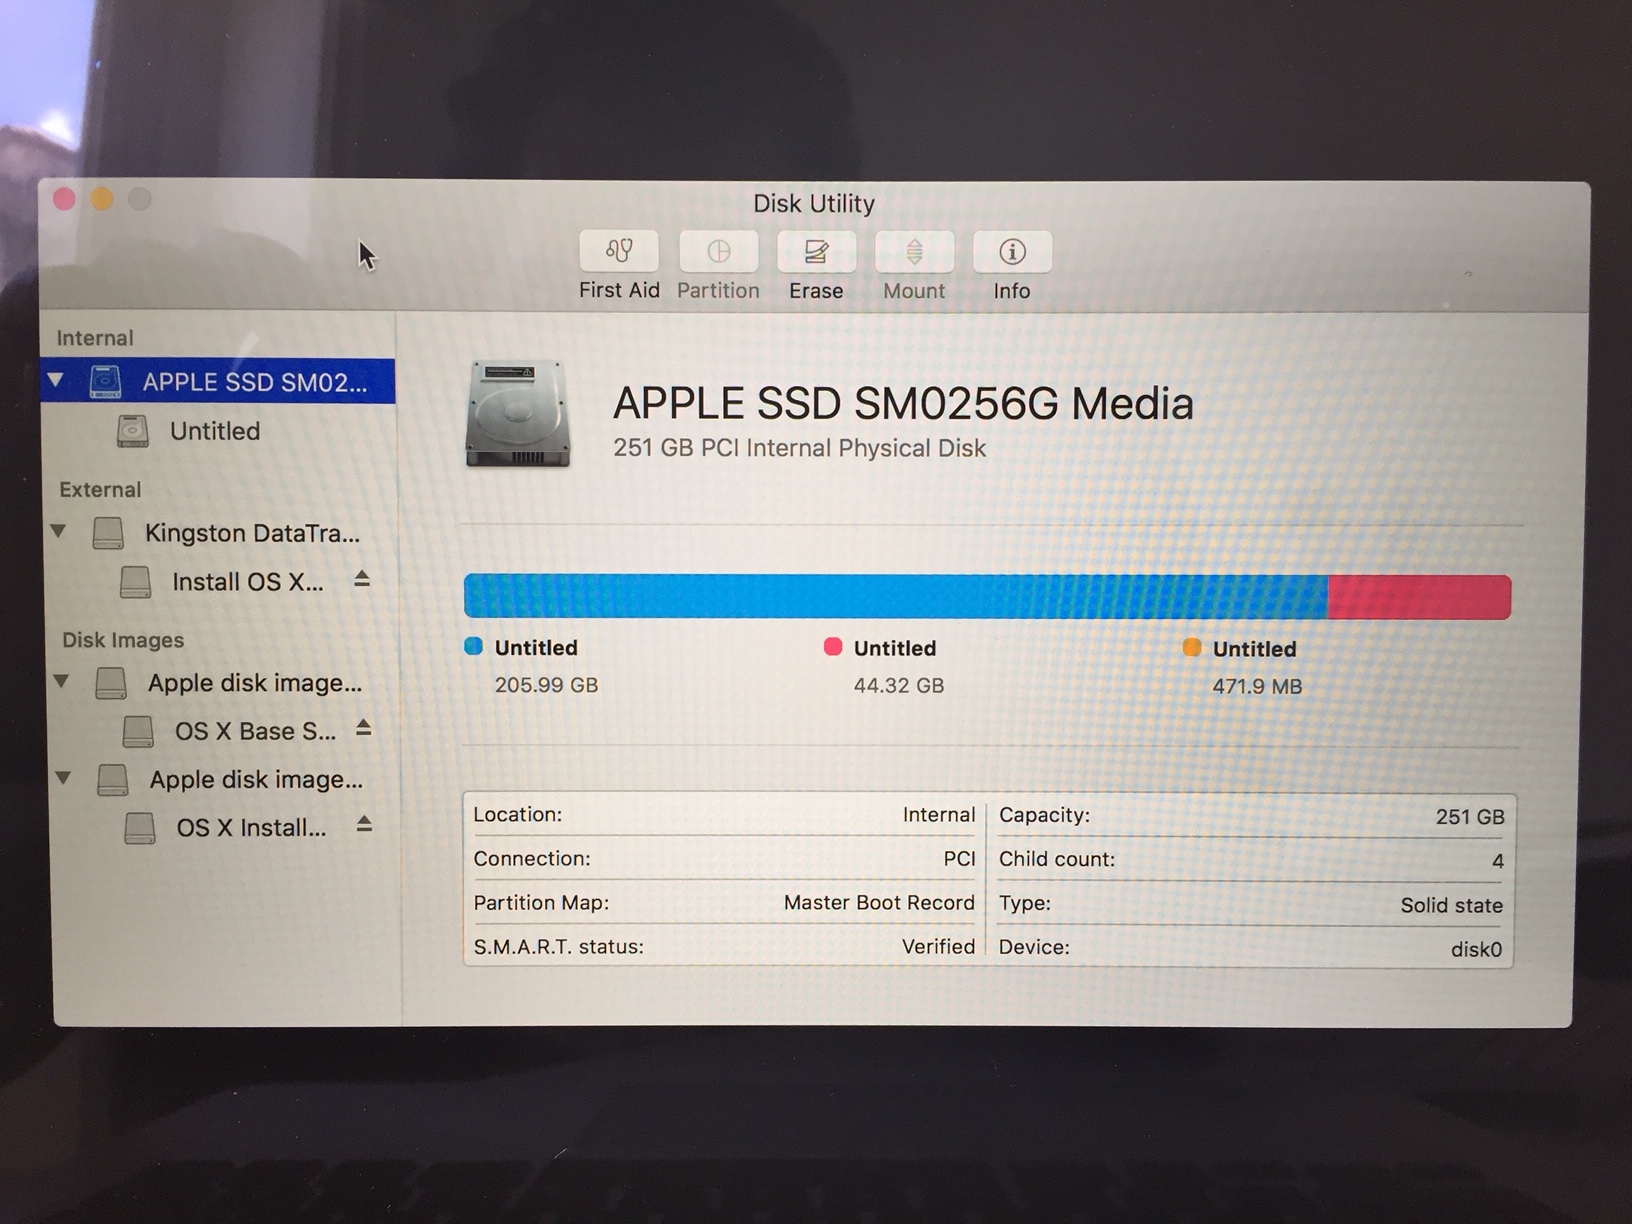Viewport: 1632px width, 1224px height.
Task: Click the Type Solid state value
Action: (1451, 906)
